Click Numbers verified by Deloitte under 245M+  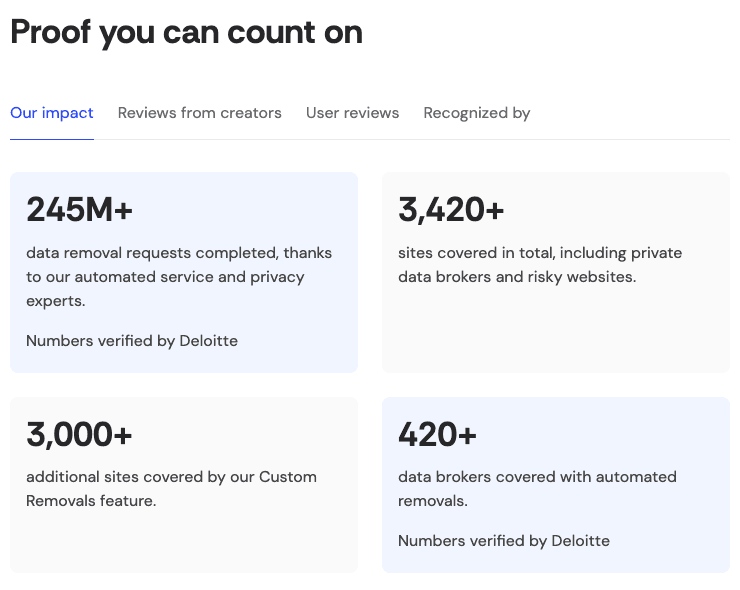click(x=132, y=341)
